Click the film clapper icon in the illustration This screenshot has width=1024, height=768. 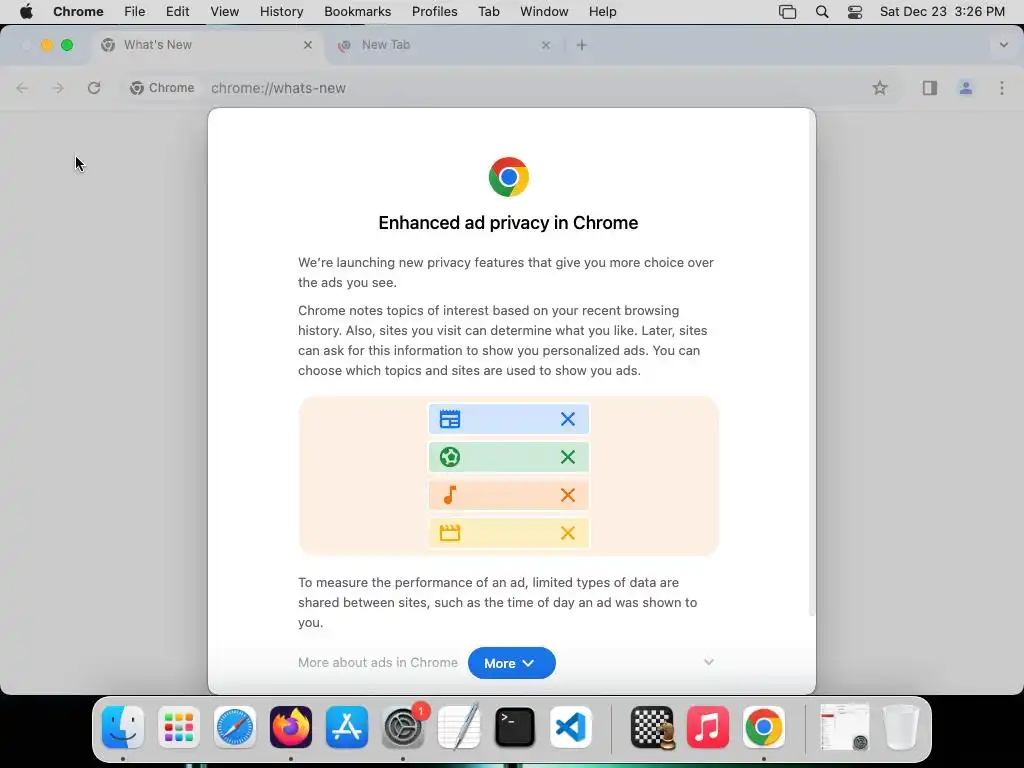450,533
